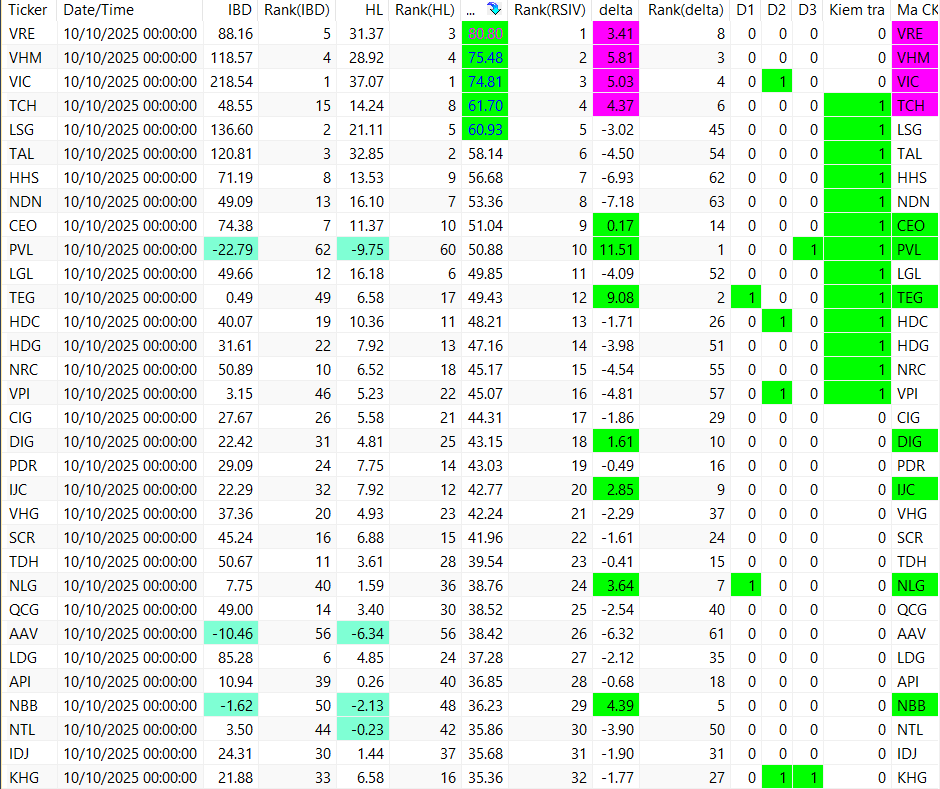
Task: Click the green CEO cell in Ma CK column
Action: click(x=915, y=225)
